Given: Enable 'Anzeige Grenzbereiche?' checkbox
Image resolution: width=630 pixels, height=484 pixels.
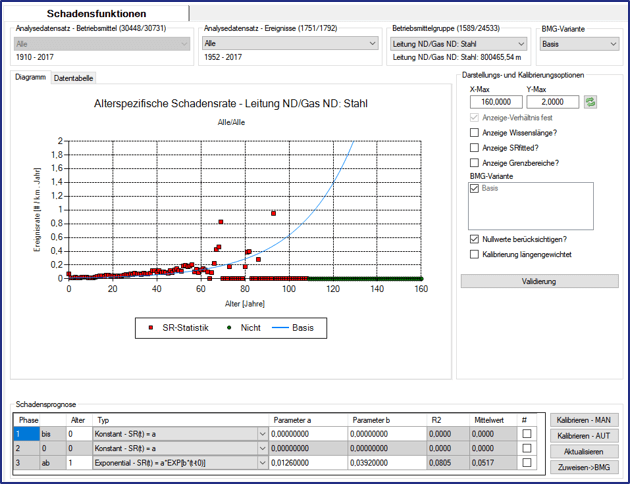Looking at the screenshot, I should pos(475,163).
